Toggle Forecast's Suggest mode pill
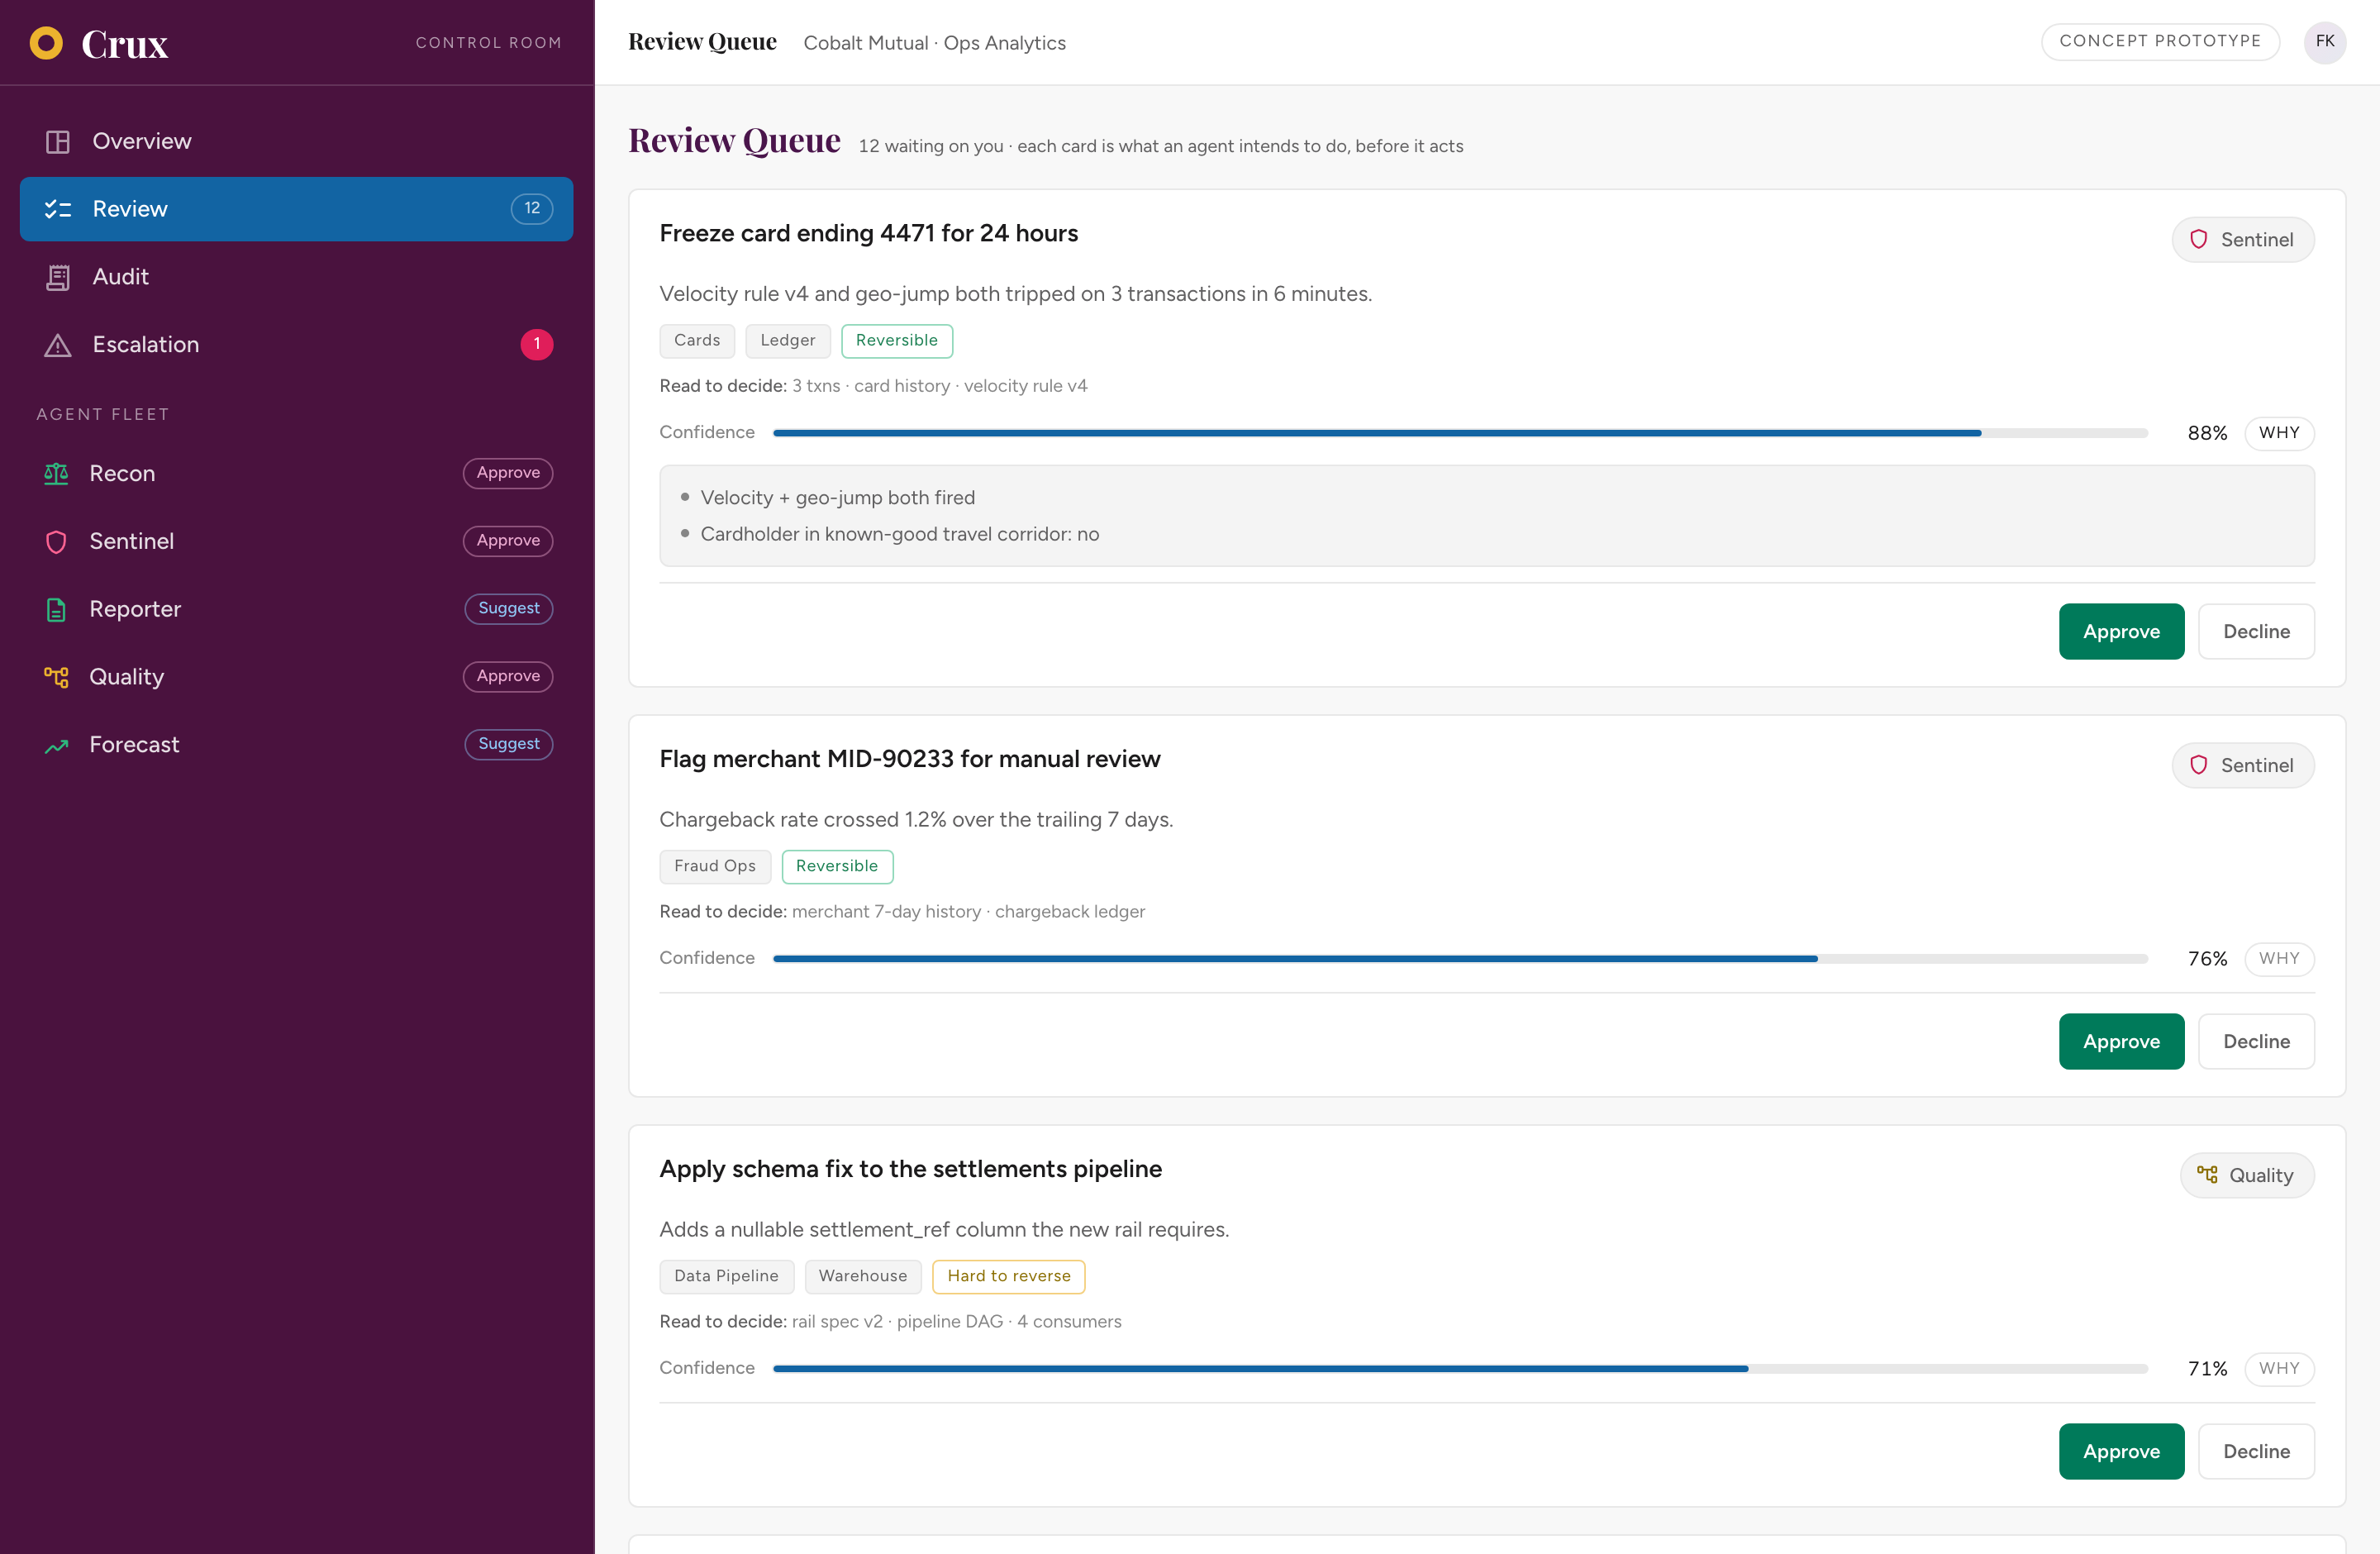 [x=508, y=745]
